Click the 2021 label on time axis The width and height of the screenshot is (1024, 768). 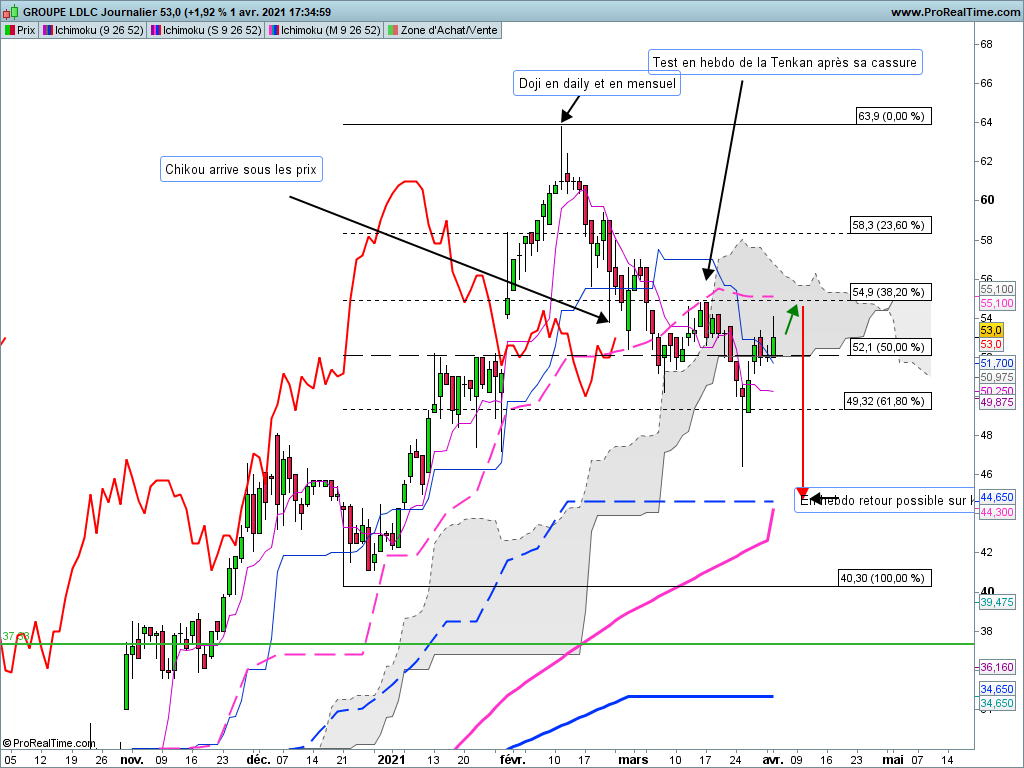(x=392, y=760)
